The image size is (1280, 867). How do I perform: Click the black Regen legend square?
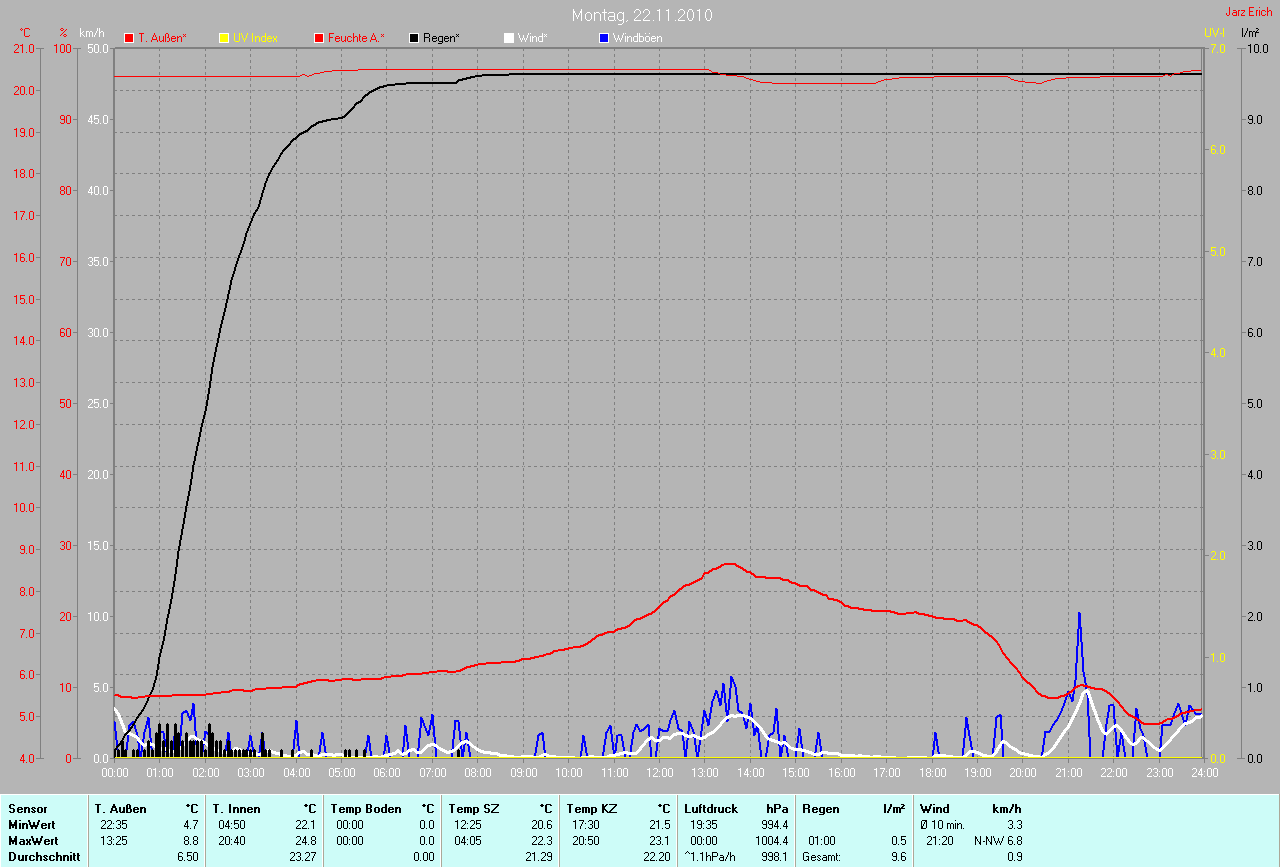(x=414, y=38)
